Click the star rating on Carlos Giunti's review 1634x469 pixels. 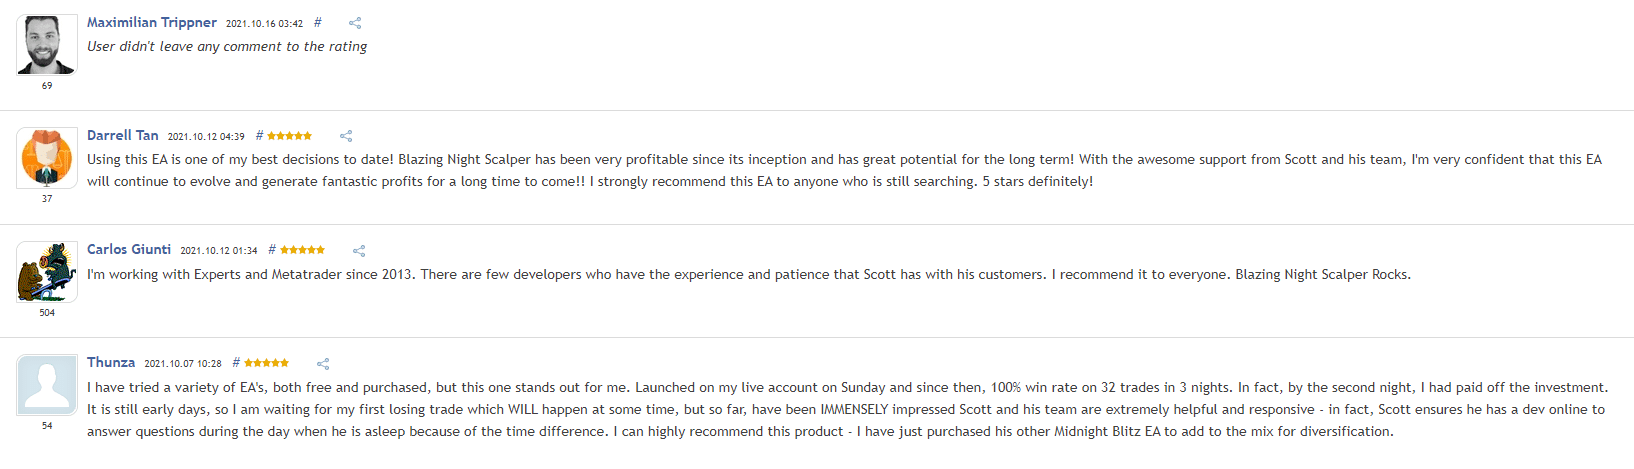(302, 250)
